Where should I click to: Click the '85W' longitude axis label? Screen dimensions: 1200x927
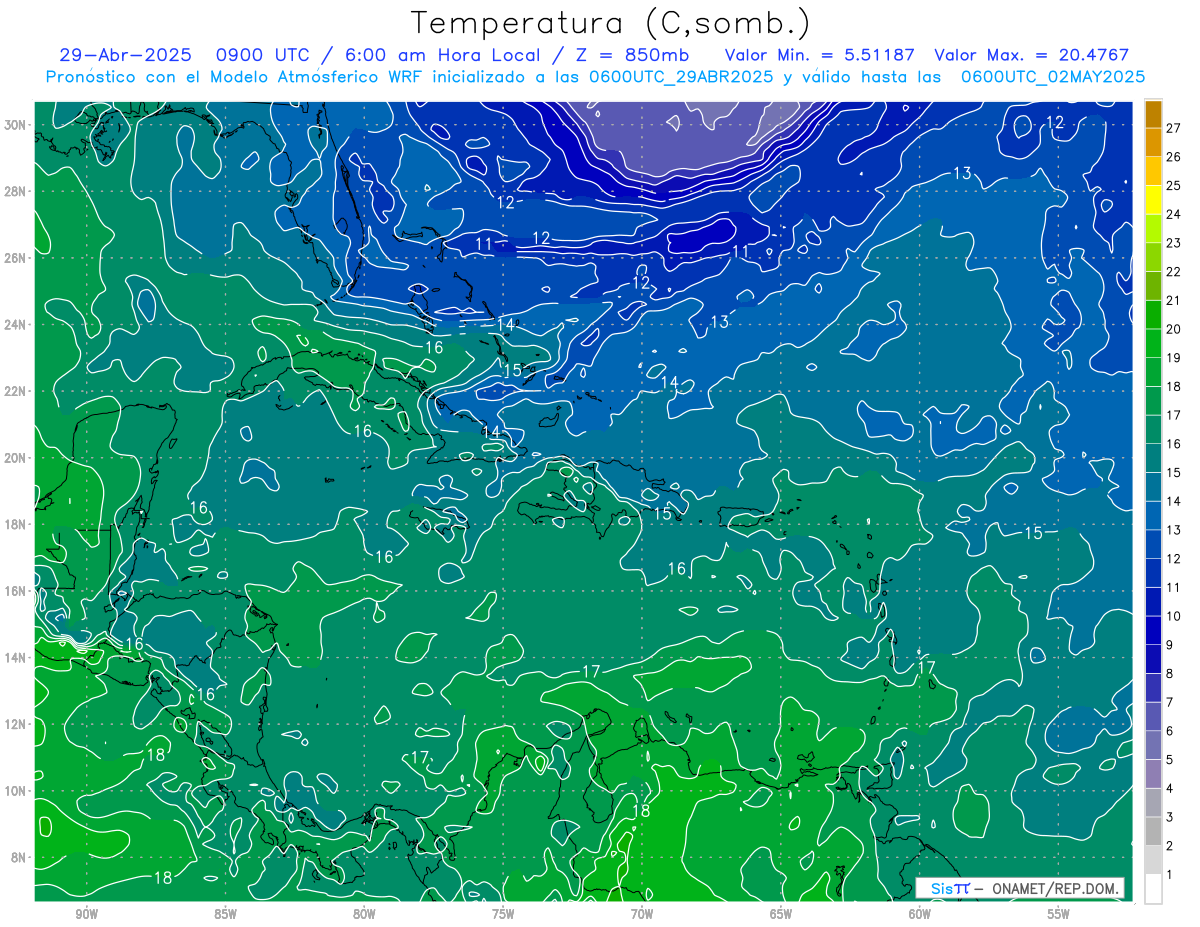pyautogui.click(x=225, y=914)
